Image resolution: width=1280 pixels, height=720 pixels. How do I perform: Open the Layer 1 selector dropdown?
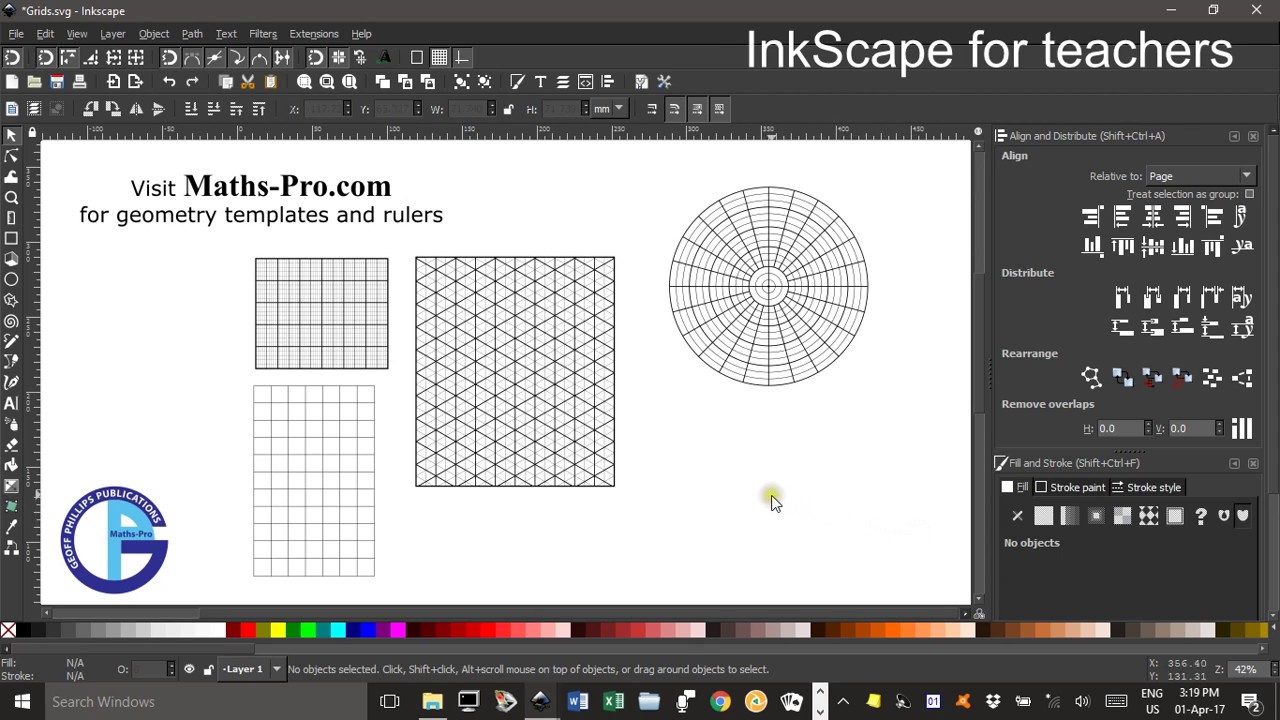point(252,669)
